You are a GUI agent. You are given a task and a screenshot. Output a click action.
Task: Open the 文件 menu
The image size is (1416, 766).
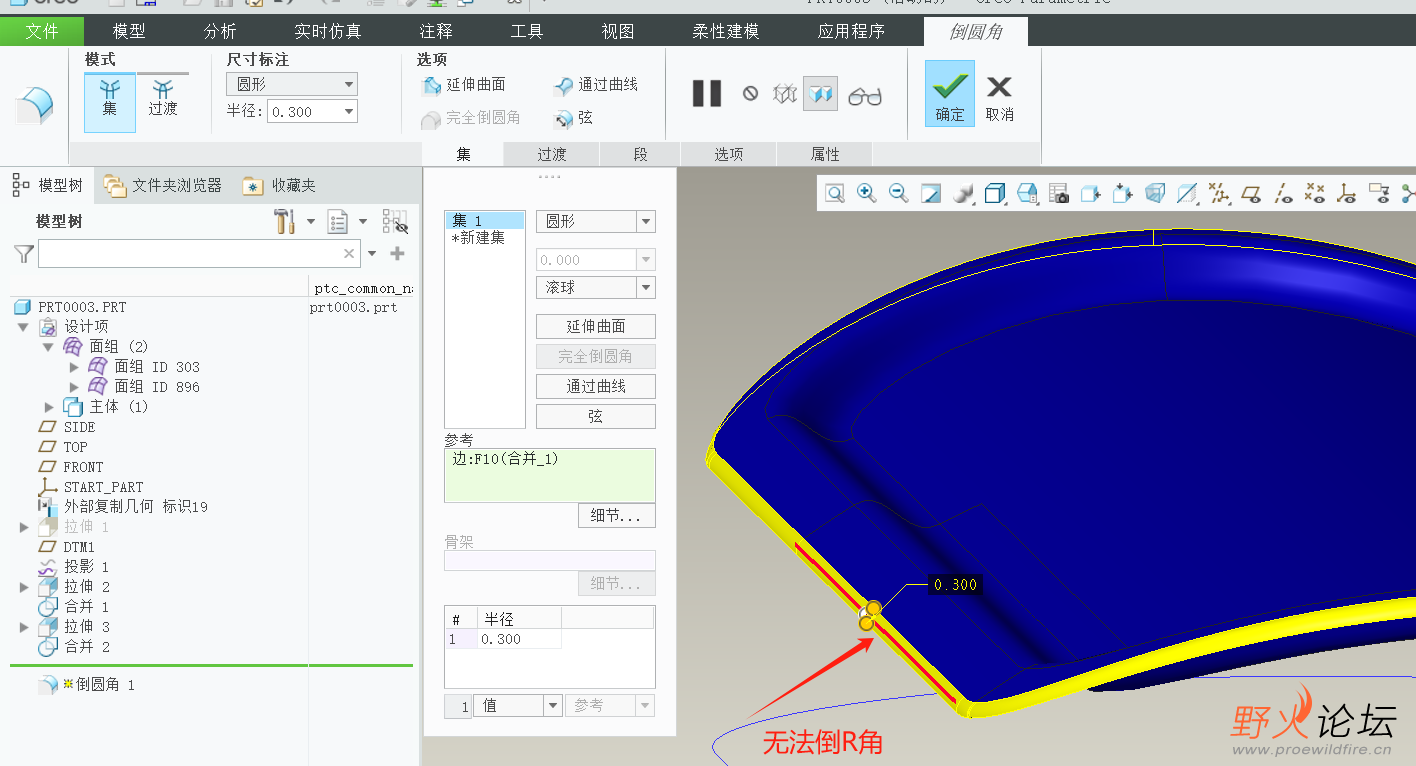click(42, 31)
